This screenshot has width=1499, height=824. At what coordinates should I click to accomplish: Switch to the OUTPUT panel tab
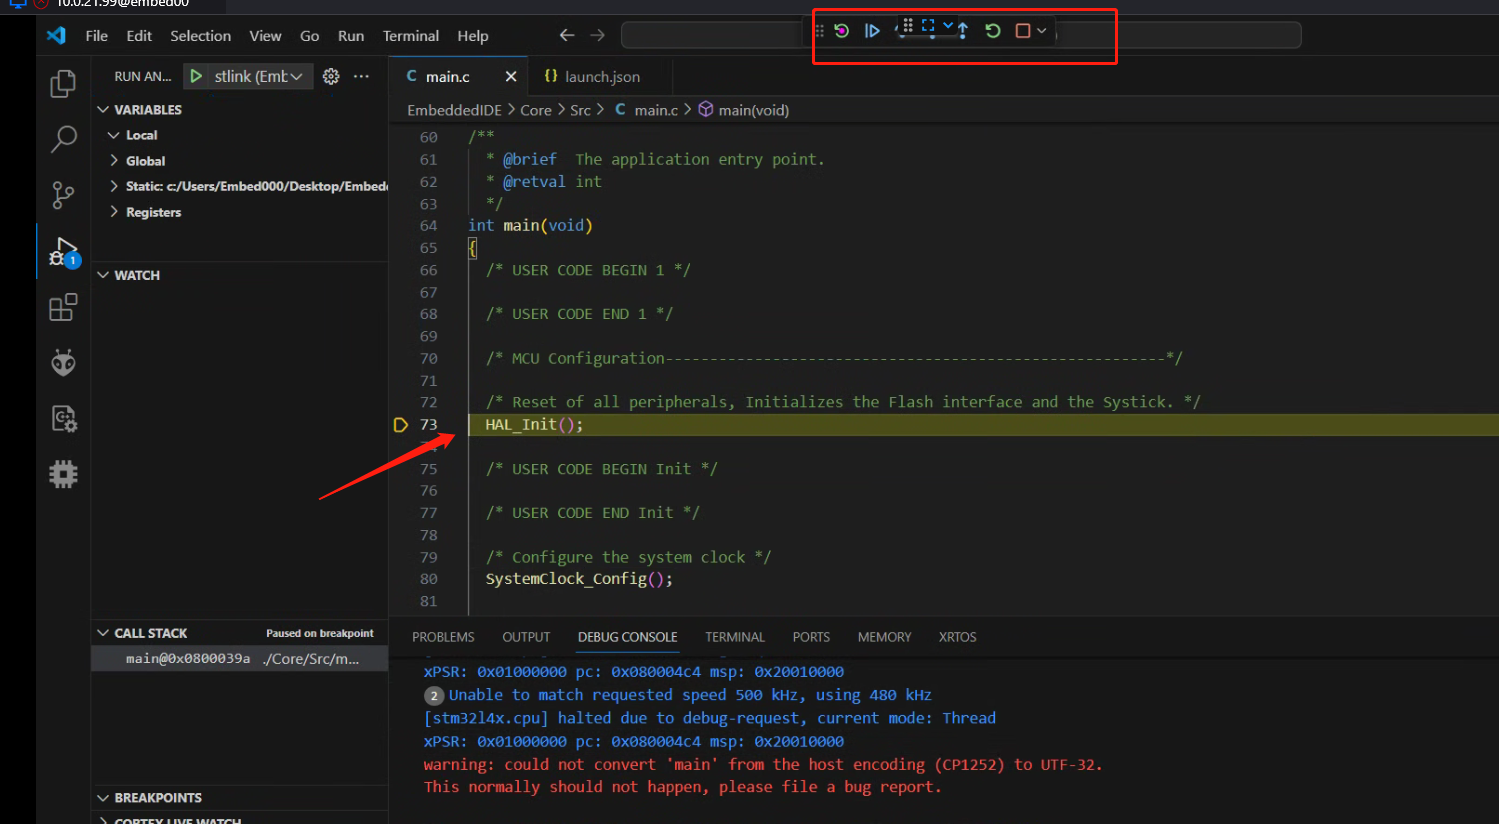tap(526, 637)
